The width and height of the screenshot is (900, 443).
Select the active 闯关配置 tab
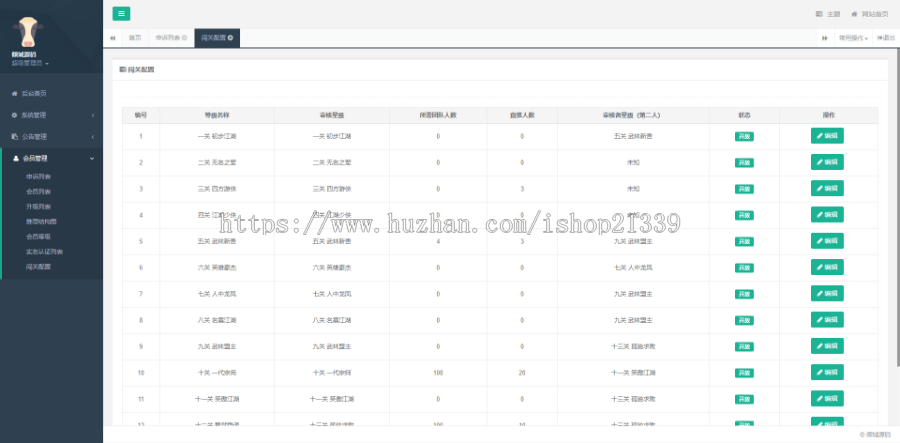[217, 38]
